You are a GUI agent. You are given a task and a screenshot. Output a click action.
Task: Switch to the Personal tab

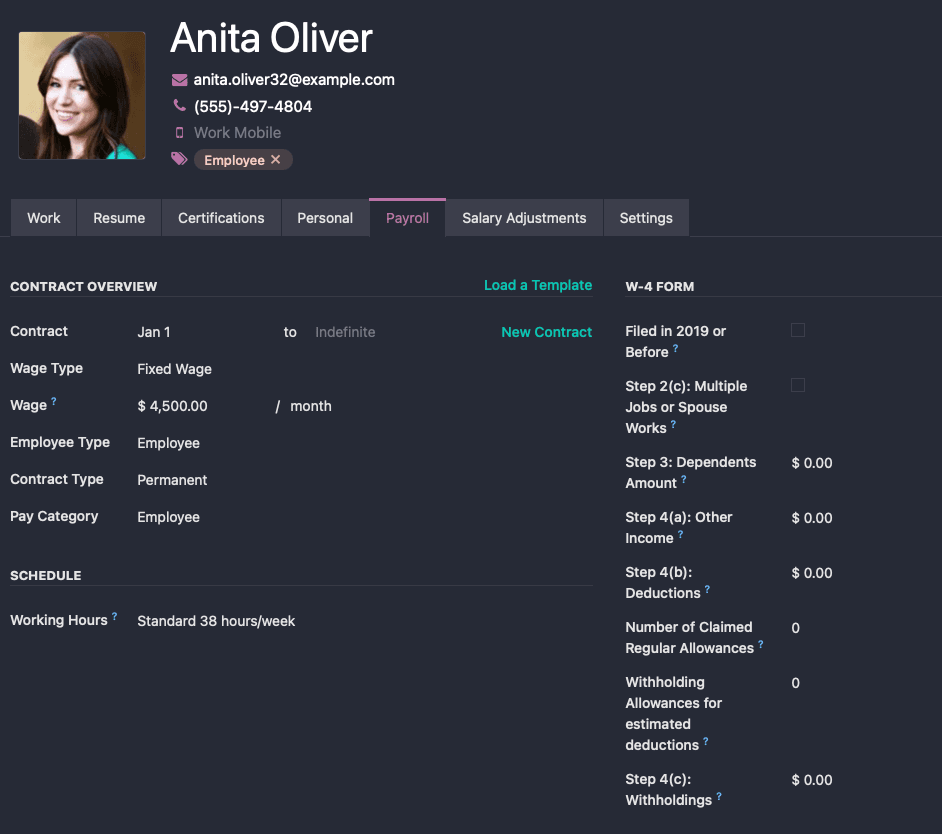point(325,218)
